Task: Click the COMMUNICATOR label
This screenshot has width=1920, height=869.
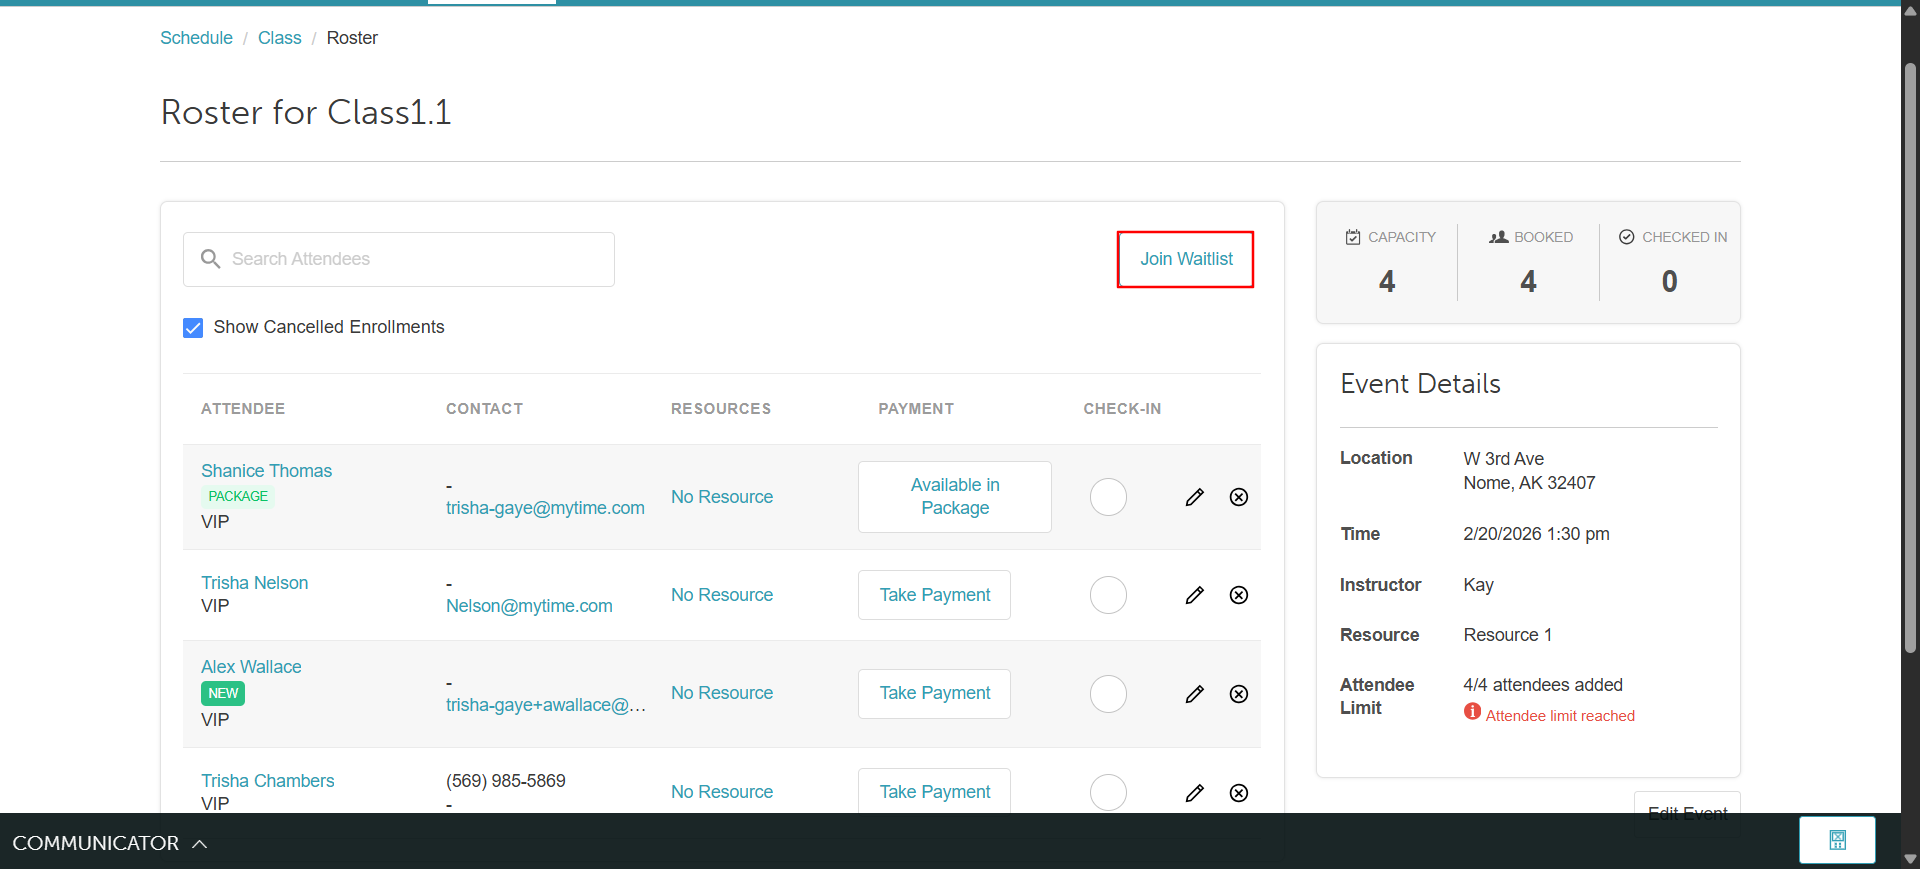Action: click(95, 843)
